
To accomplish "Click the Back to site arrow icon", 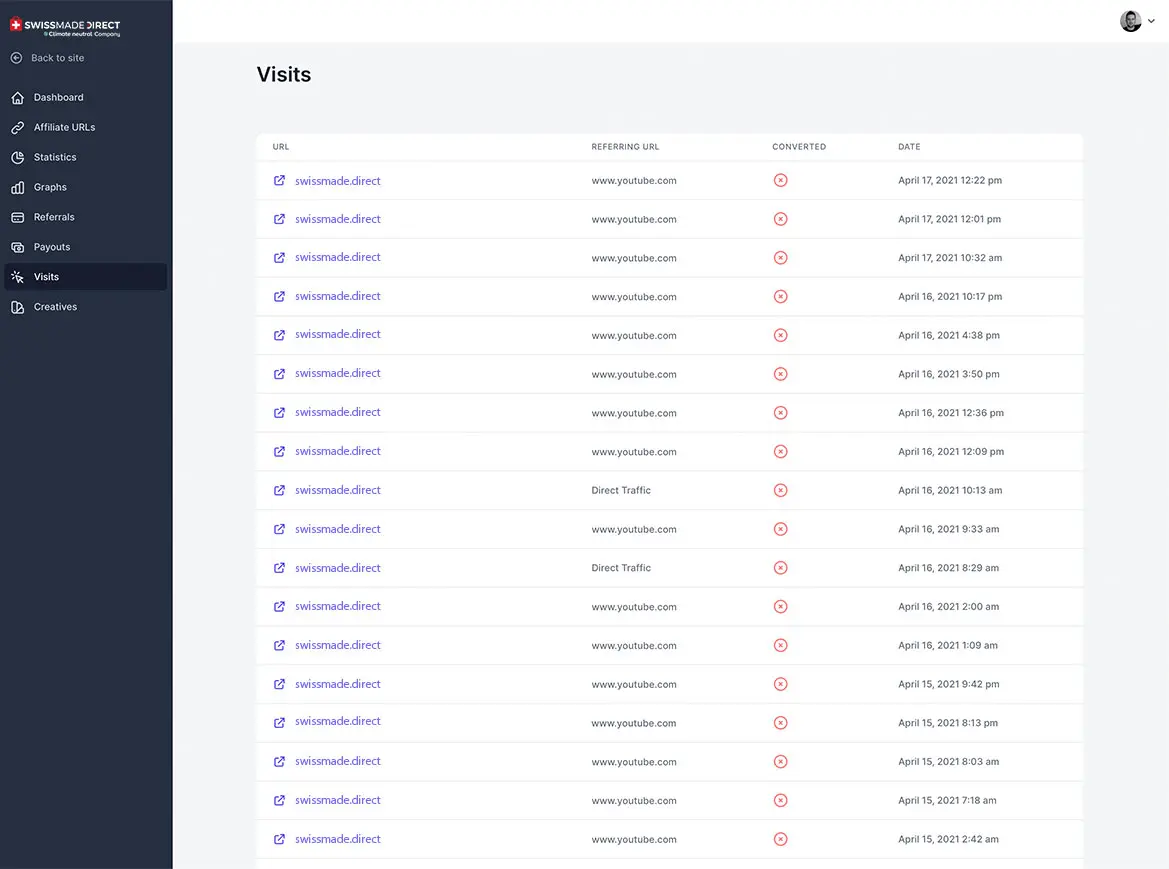I will (16, 58).
